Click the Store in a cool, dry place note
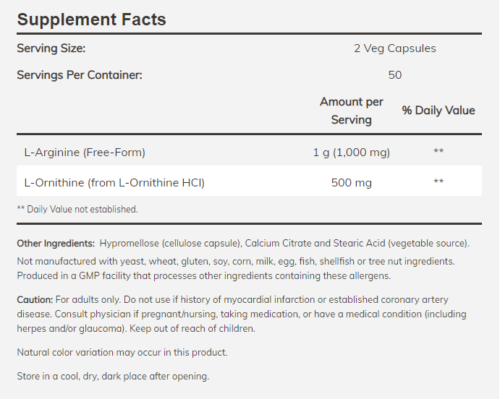 (x=113, y=376)
